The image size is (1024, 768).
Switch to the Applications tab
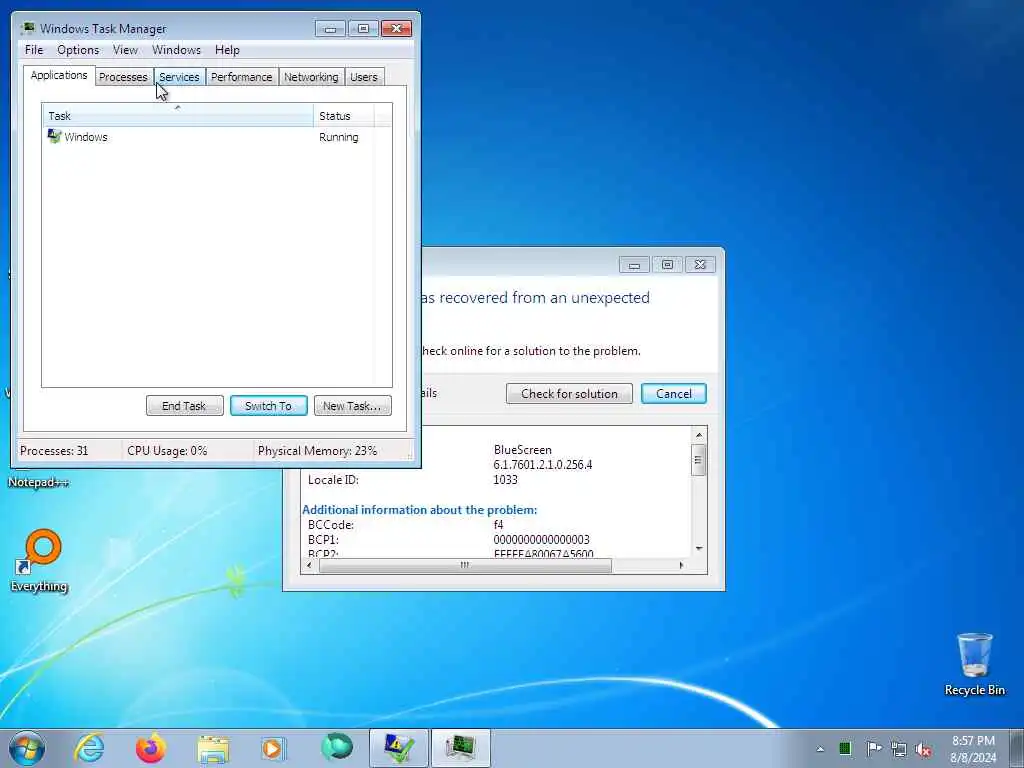pyautogui.click(x=59, y=75)
